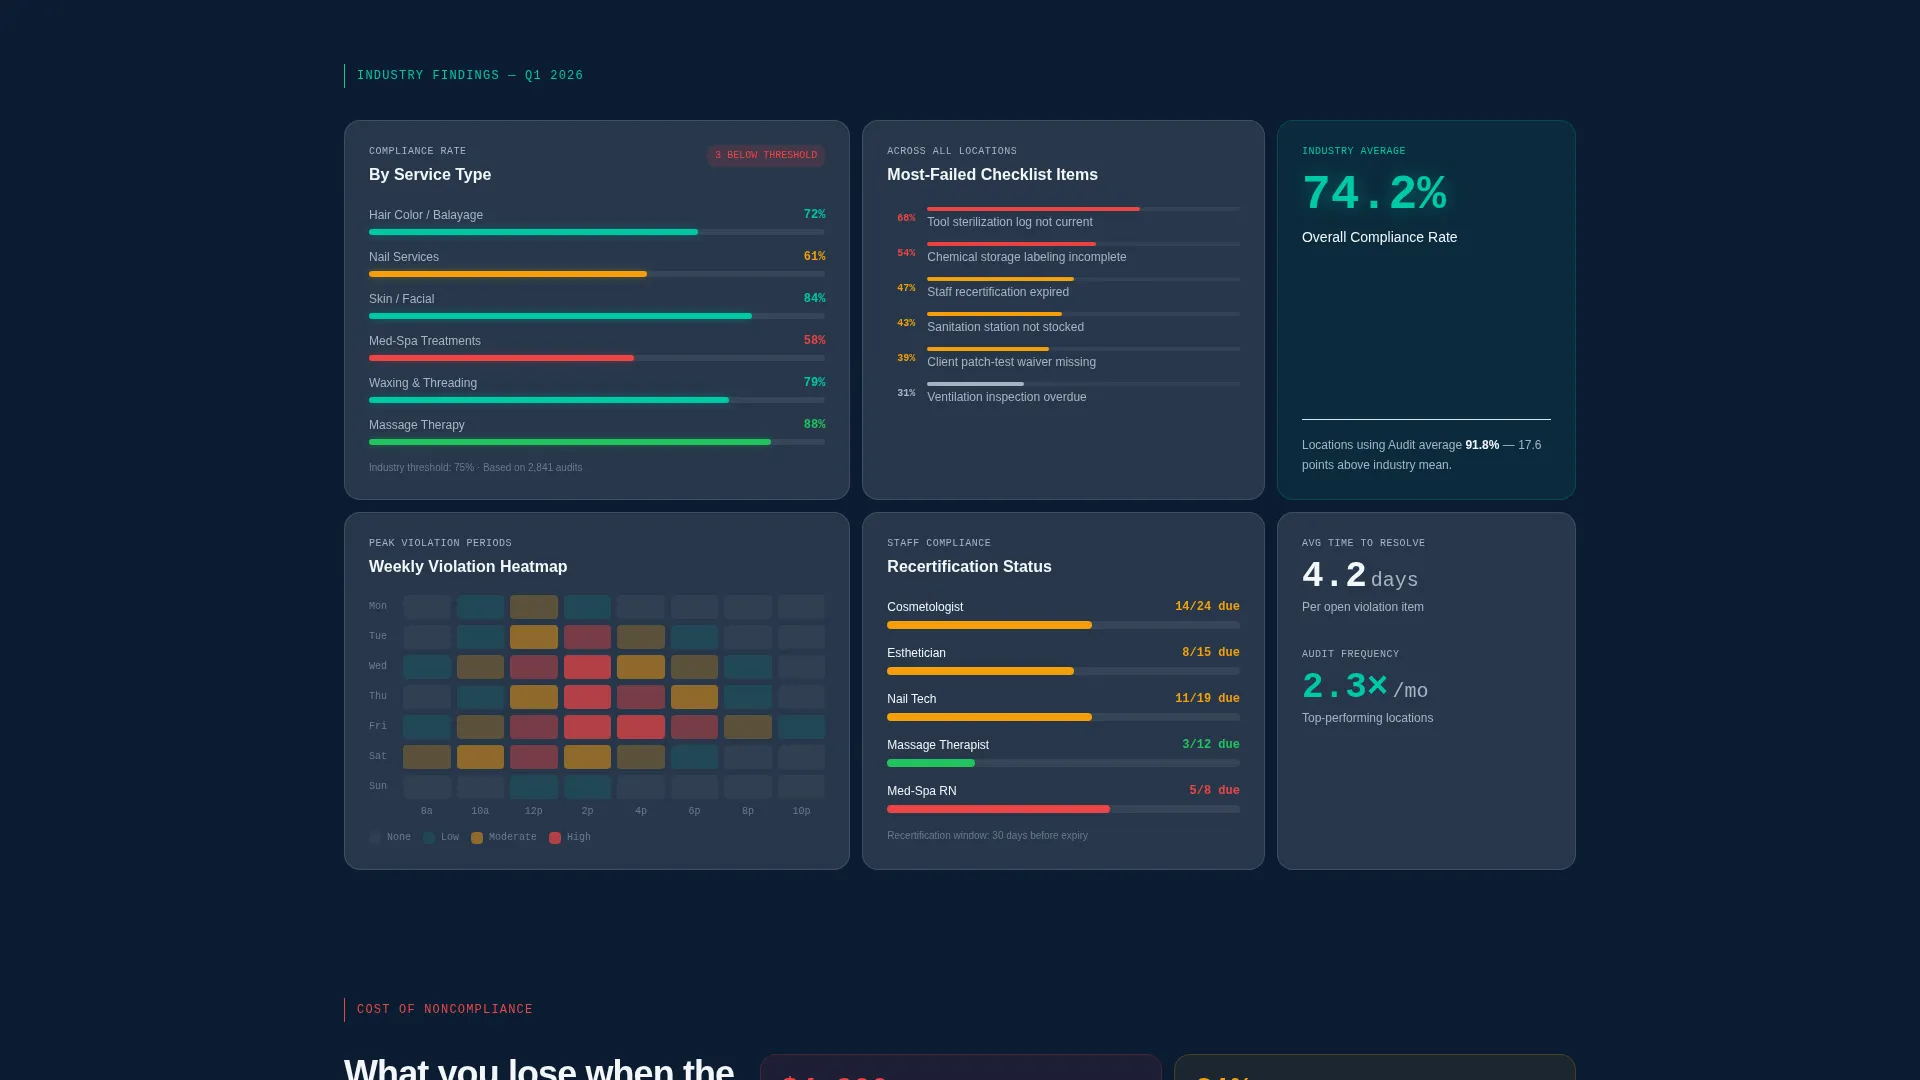Click the Sunday 8a heatmap cell
Image resolution: width=1920 pixels, height=1080 pixels.
tap(427, 787)
